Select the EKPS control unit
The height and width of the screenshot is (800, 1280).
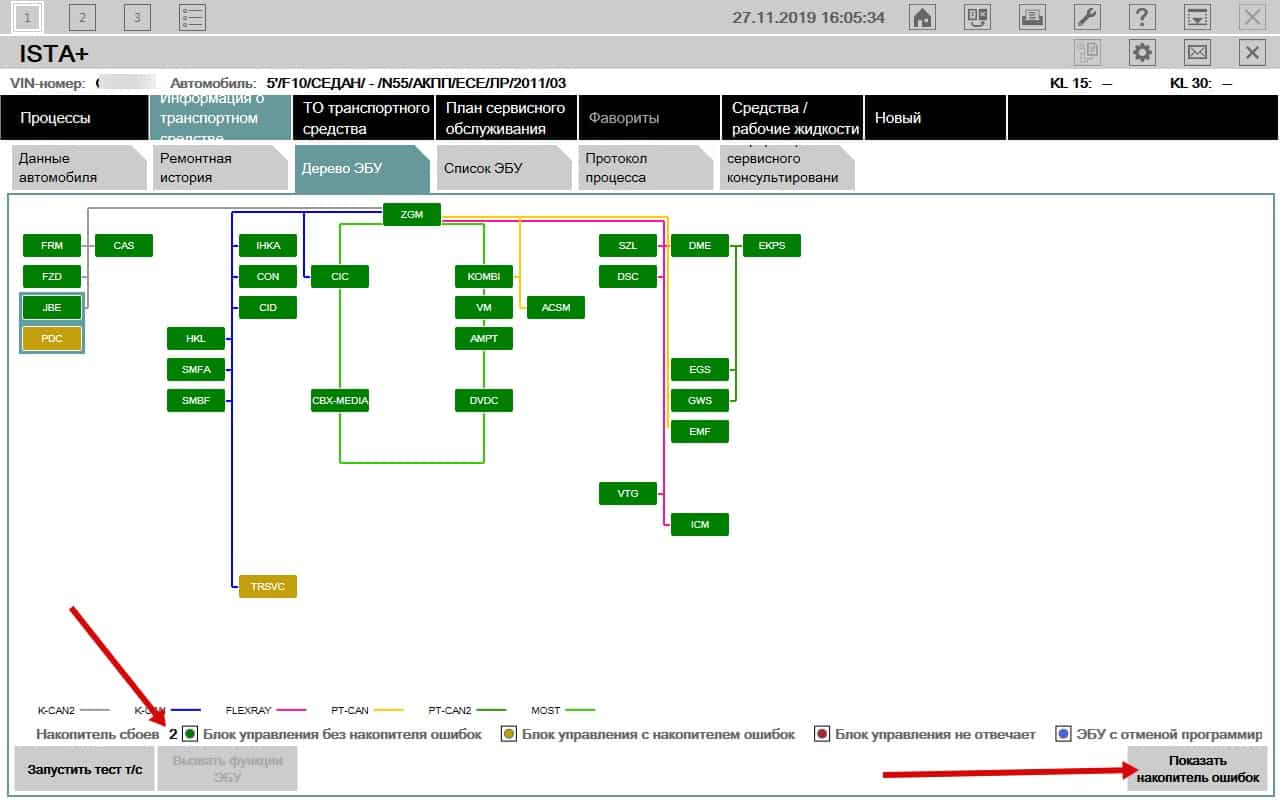[x=772, y=245]
